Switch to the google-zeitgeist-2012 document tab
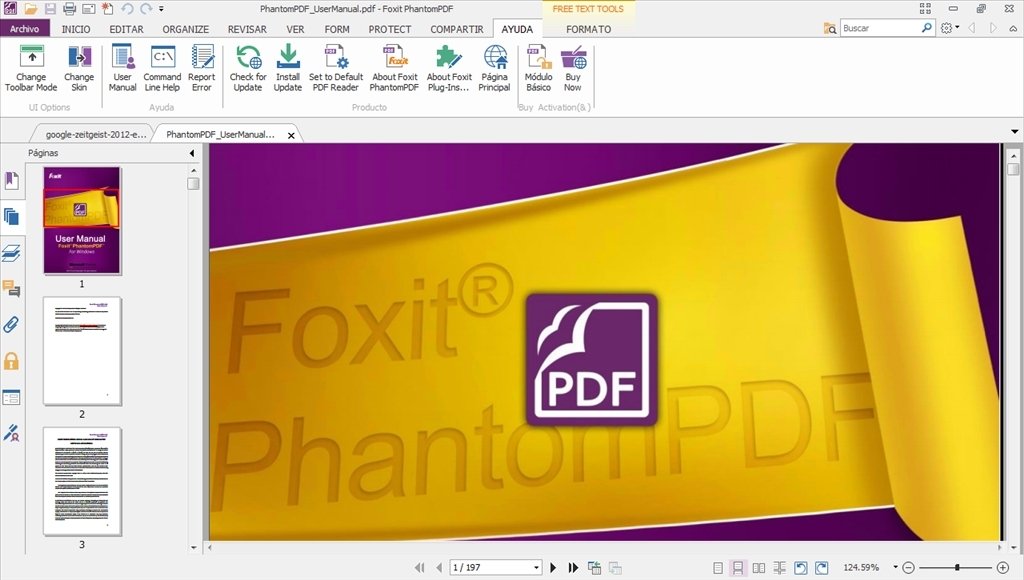 [96, 135]
